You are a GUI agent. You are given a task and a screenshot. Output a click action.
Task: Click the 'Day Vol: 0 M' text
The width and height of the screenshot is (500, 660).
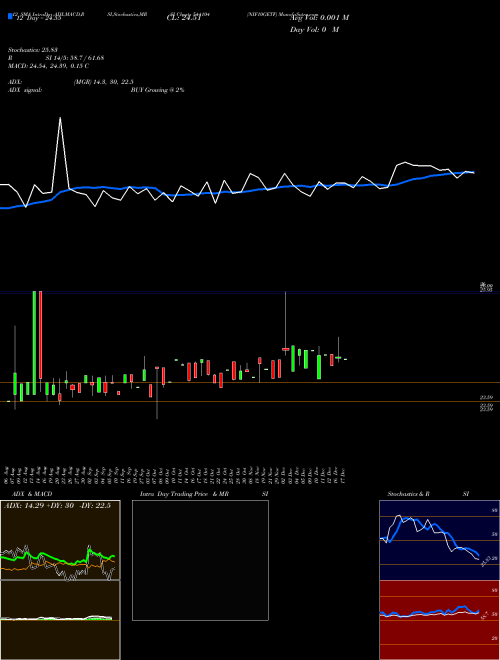[x=314, y=30]
